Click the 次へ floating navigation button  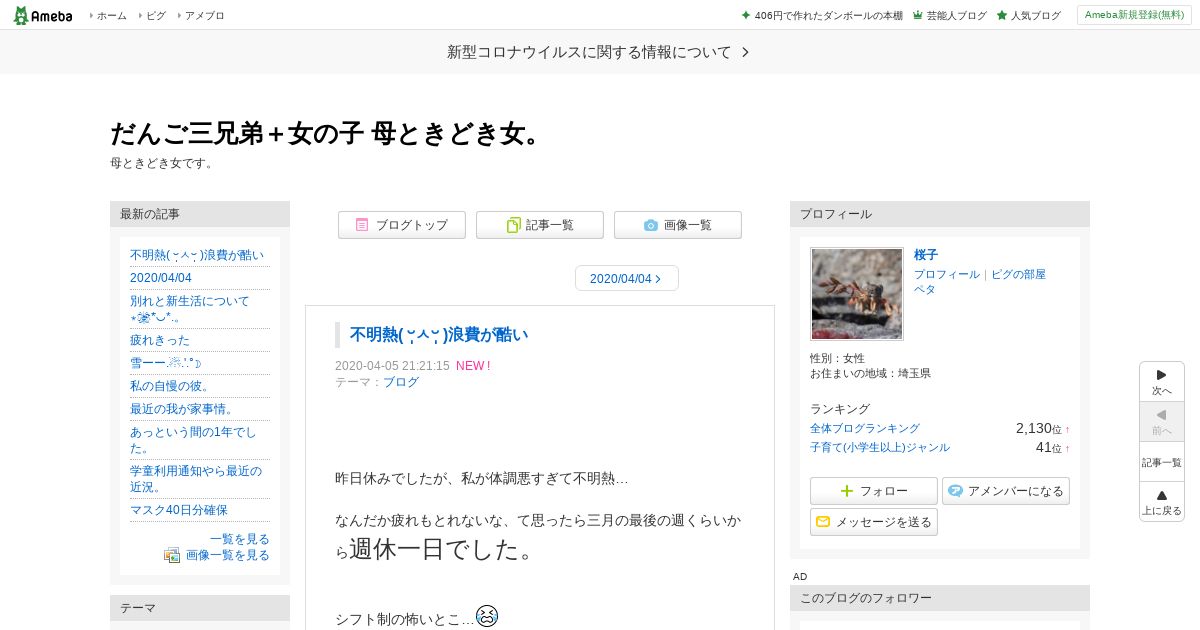click(x=1162, y=381)
